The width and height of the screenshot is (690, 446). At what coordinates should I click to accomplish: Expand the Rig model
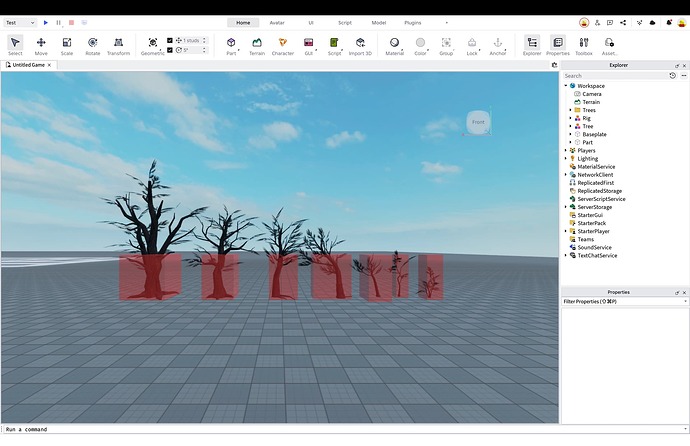coord(571,118)
